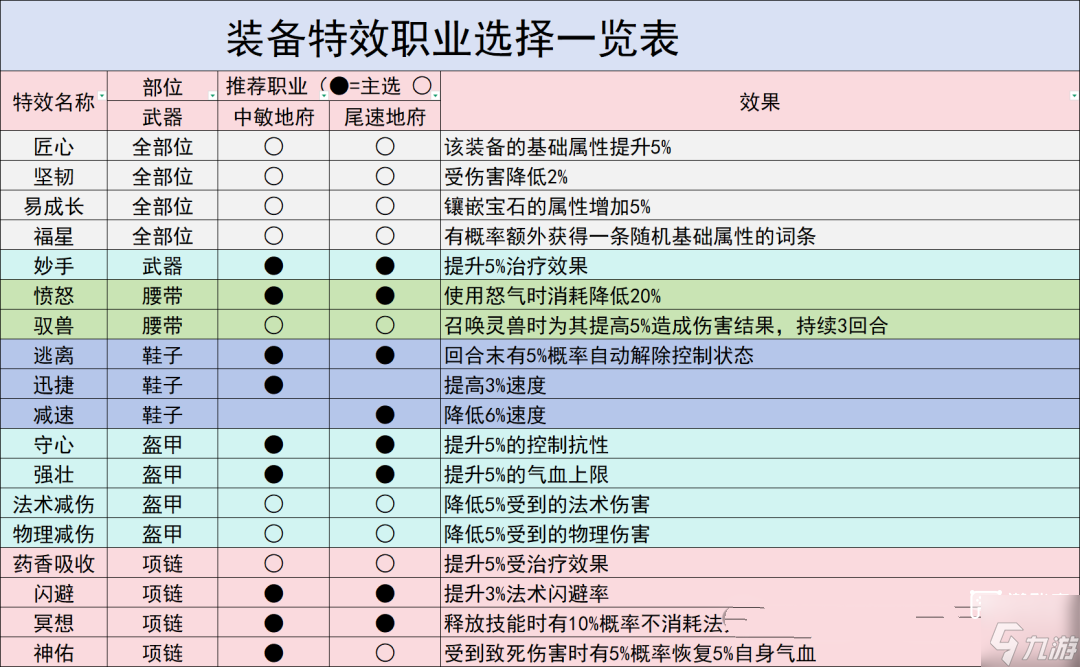The width and height of the screenshot is (1080, 667).
Task: Select the 迅捷 cell
Action: tap(54, 384)
